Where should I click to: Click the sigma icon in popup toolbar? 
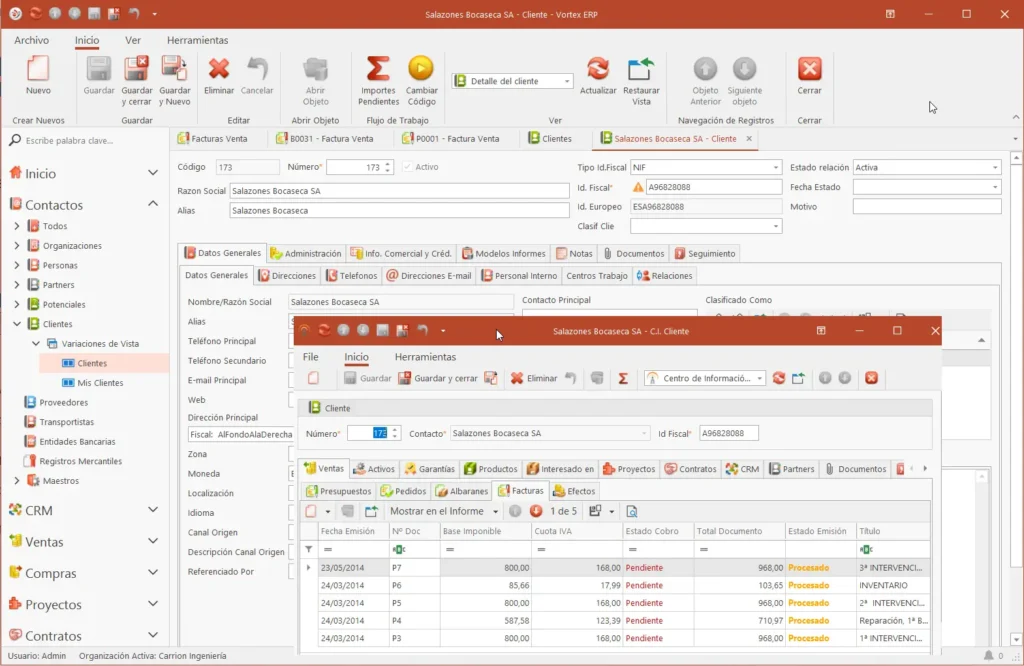tap(623, 378)
